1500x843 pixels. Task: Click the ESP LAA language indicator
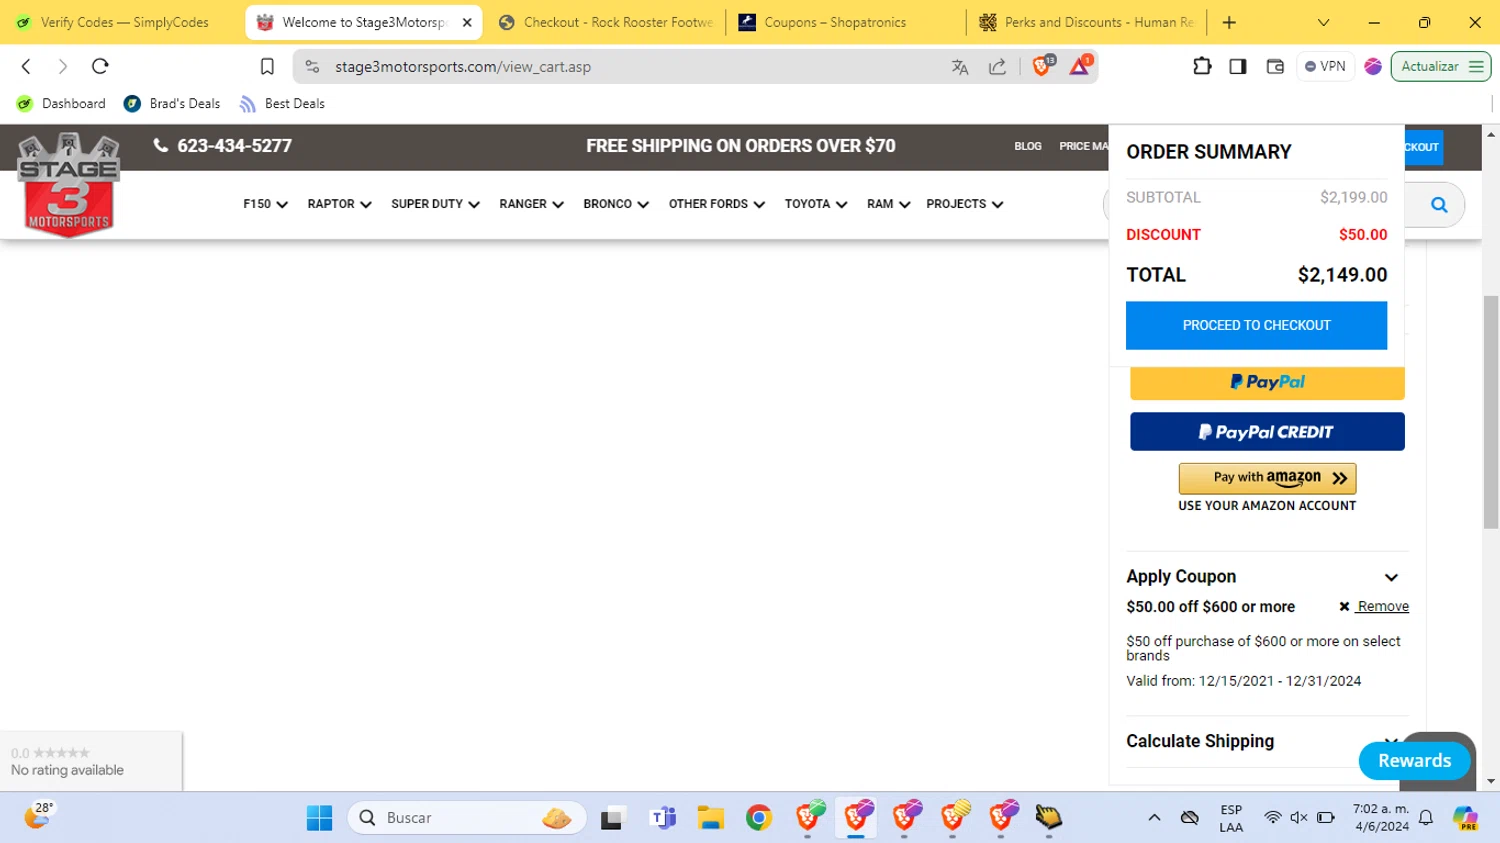(x=1231, y=818)
